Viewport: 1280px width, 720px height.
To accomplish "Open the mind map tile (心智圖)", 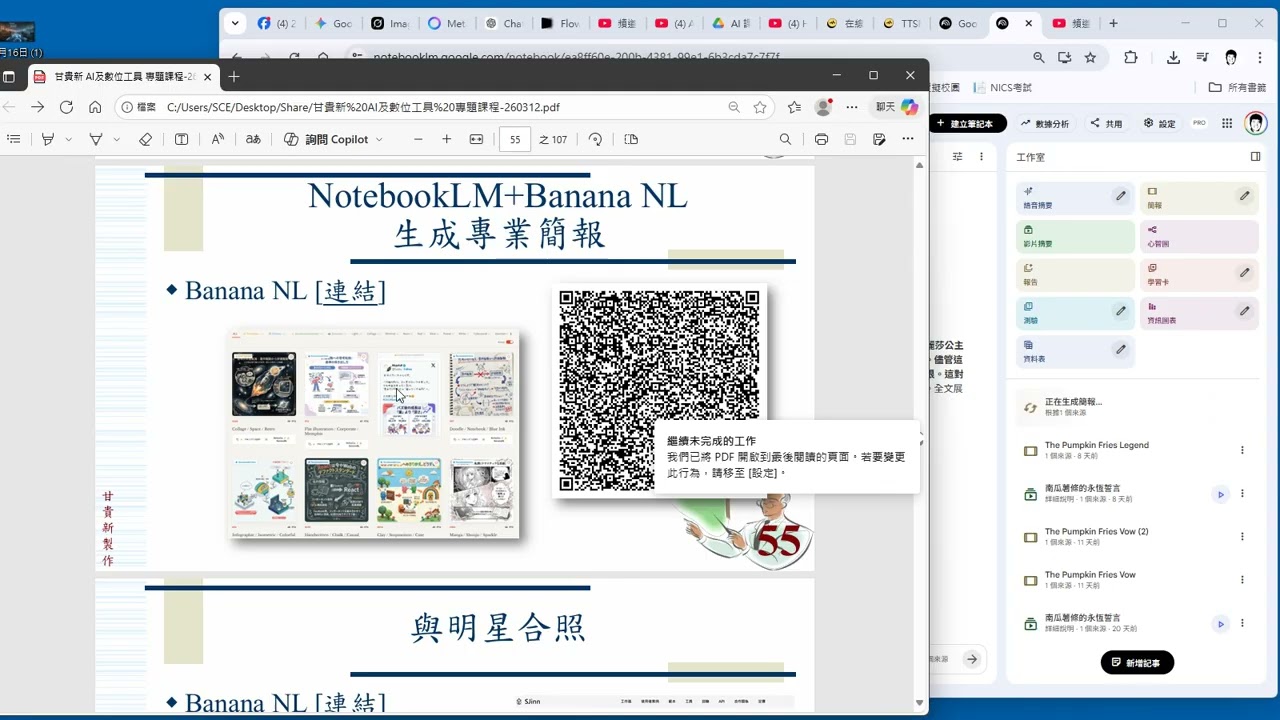I will (x=1198, y=236).
